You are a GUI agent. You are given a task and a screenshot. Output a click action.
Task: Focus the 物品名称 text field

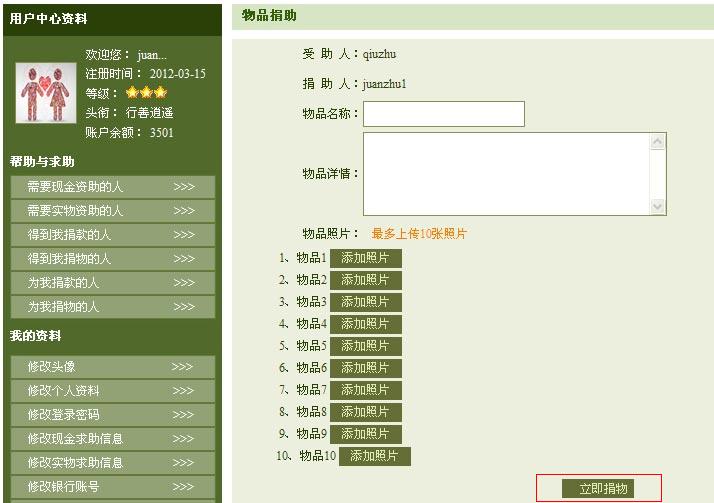point(444,114)
